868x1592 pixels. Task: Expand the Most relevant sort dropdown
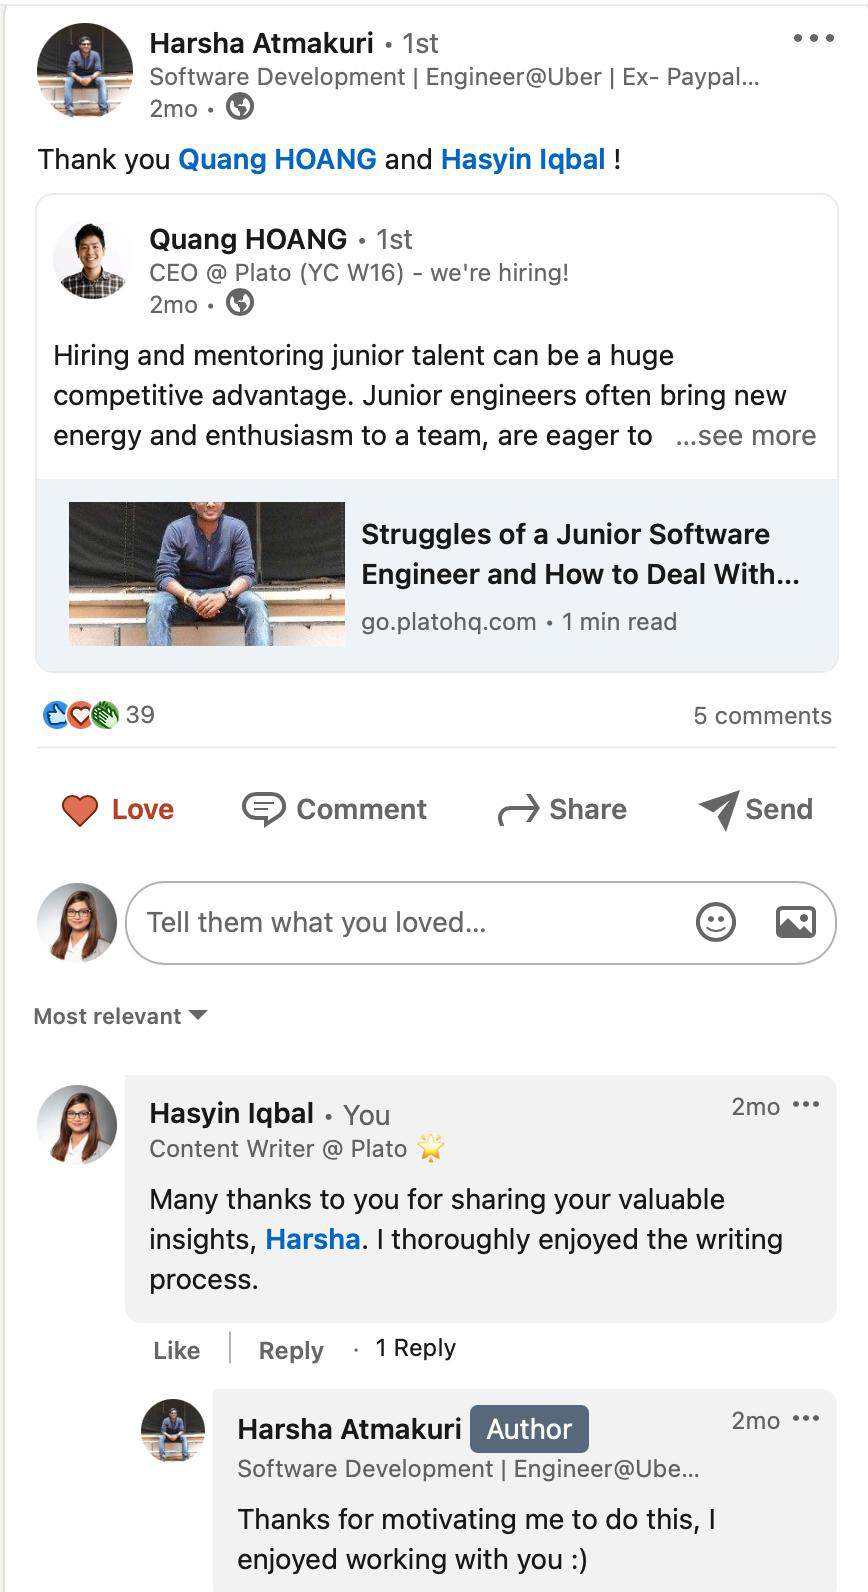coord(120,1016)
